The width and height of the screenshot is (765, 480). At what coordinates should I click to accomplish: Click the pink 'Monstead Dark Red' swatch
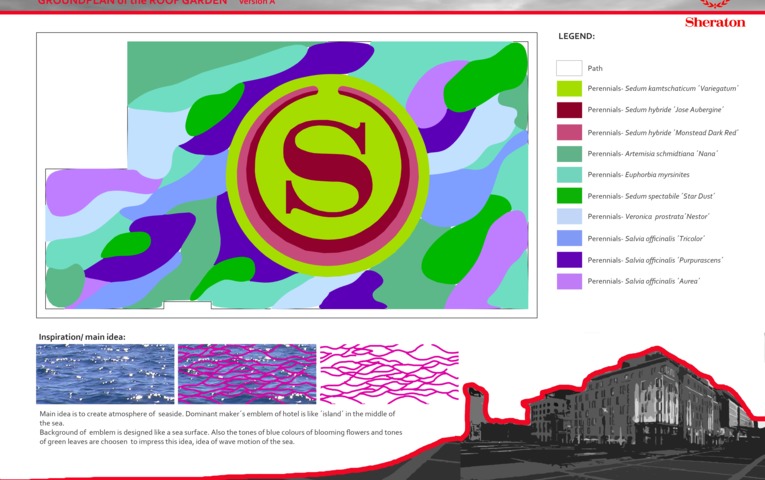(569, 132)
